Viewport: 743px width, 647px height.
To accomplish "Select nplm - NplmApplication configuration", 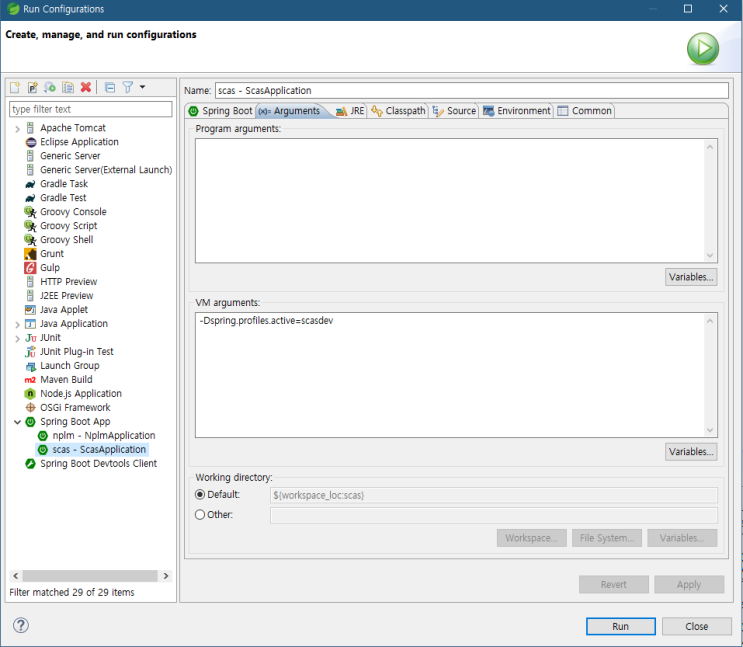I will 97,436.
